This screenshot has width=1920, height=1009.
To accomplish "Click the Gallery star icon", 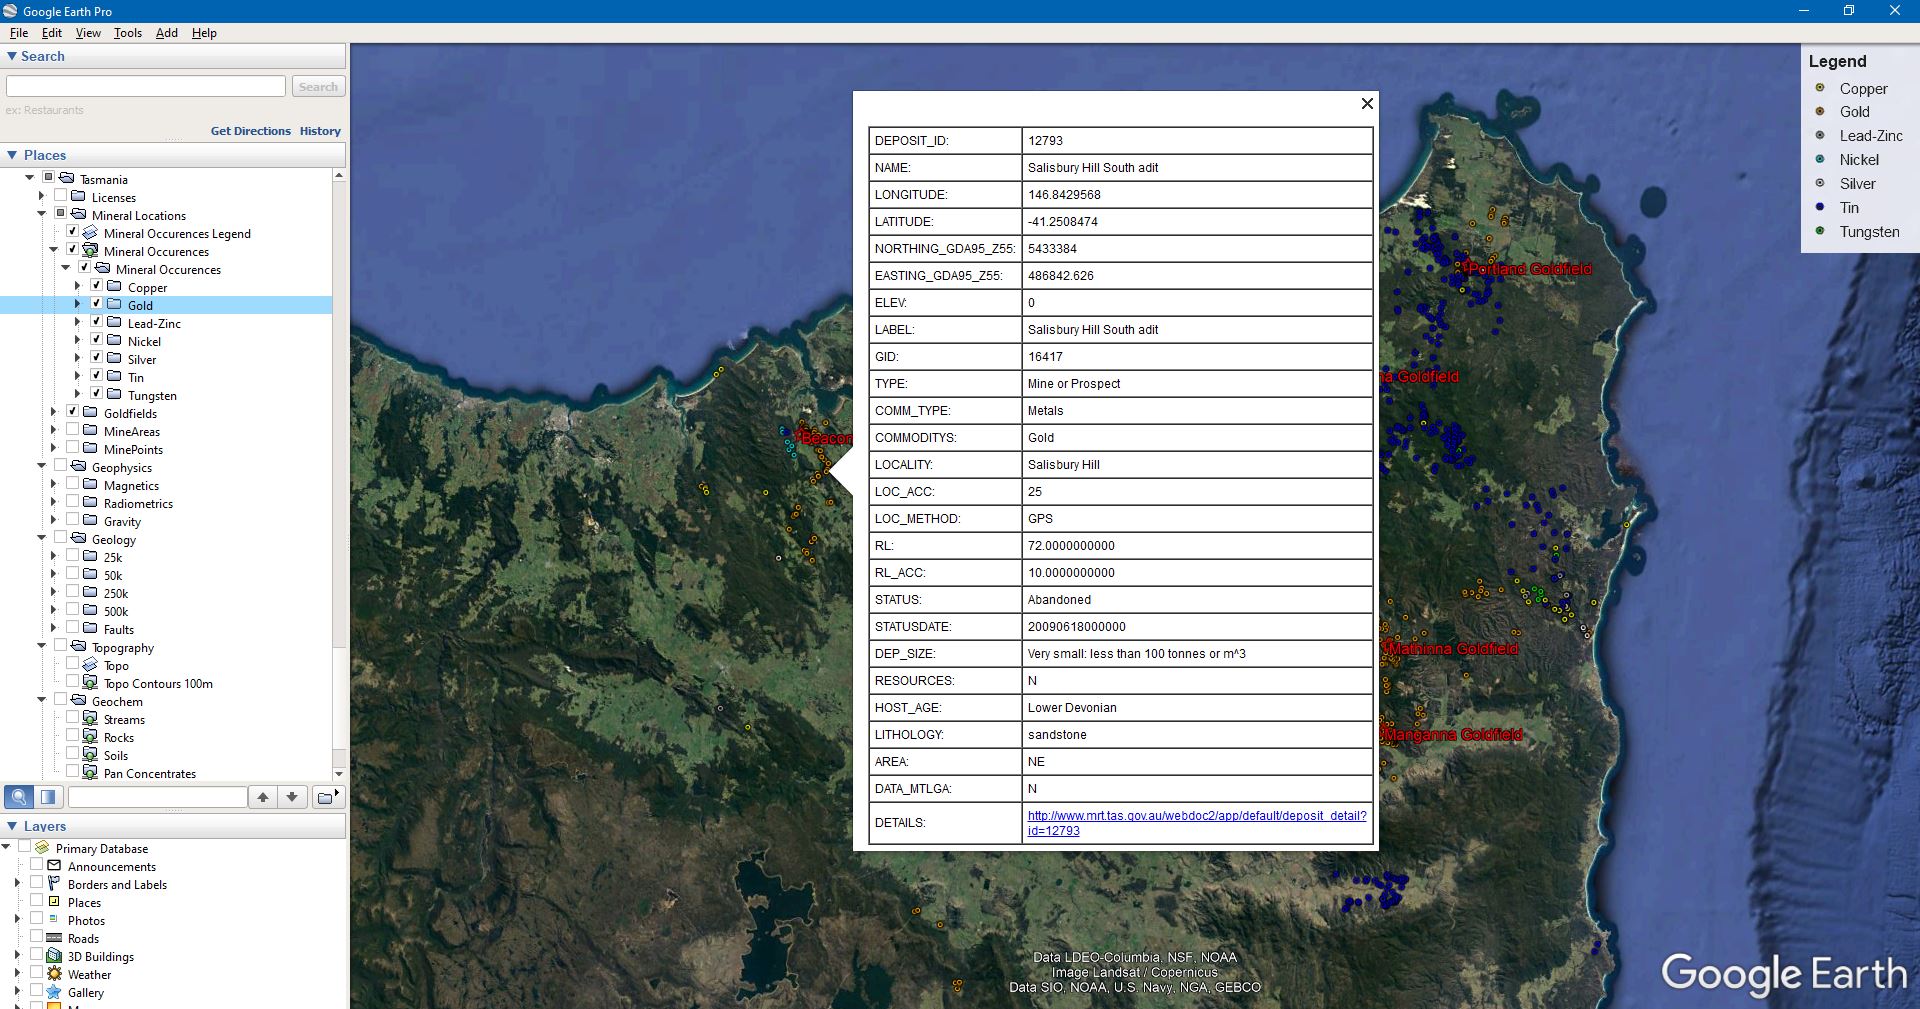I will tap(54, 992).
